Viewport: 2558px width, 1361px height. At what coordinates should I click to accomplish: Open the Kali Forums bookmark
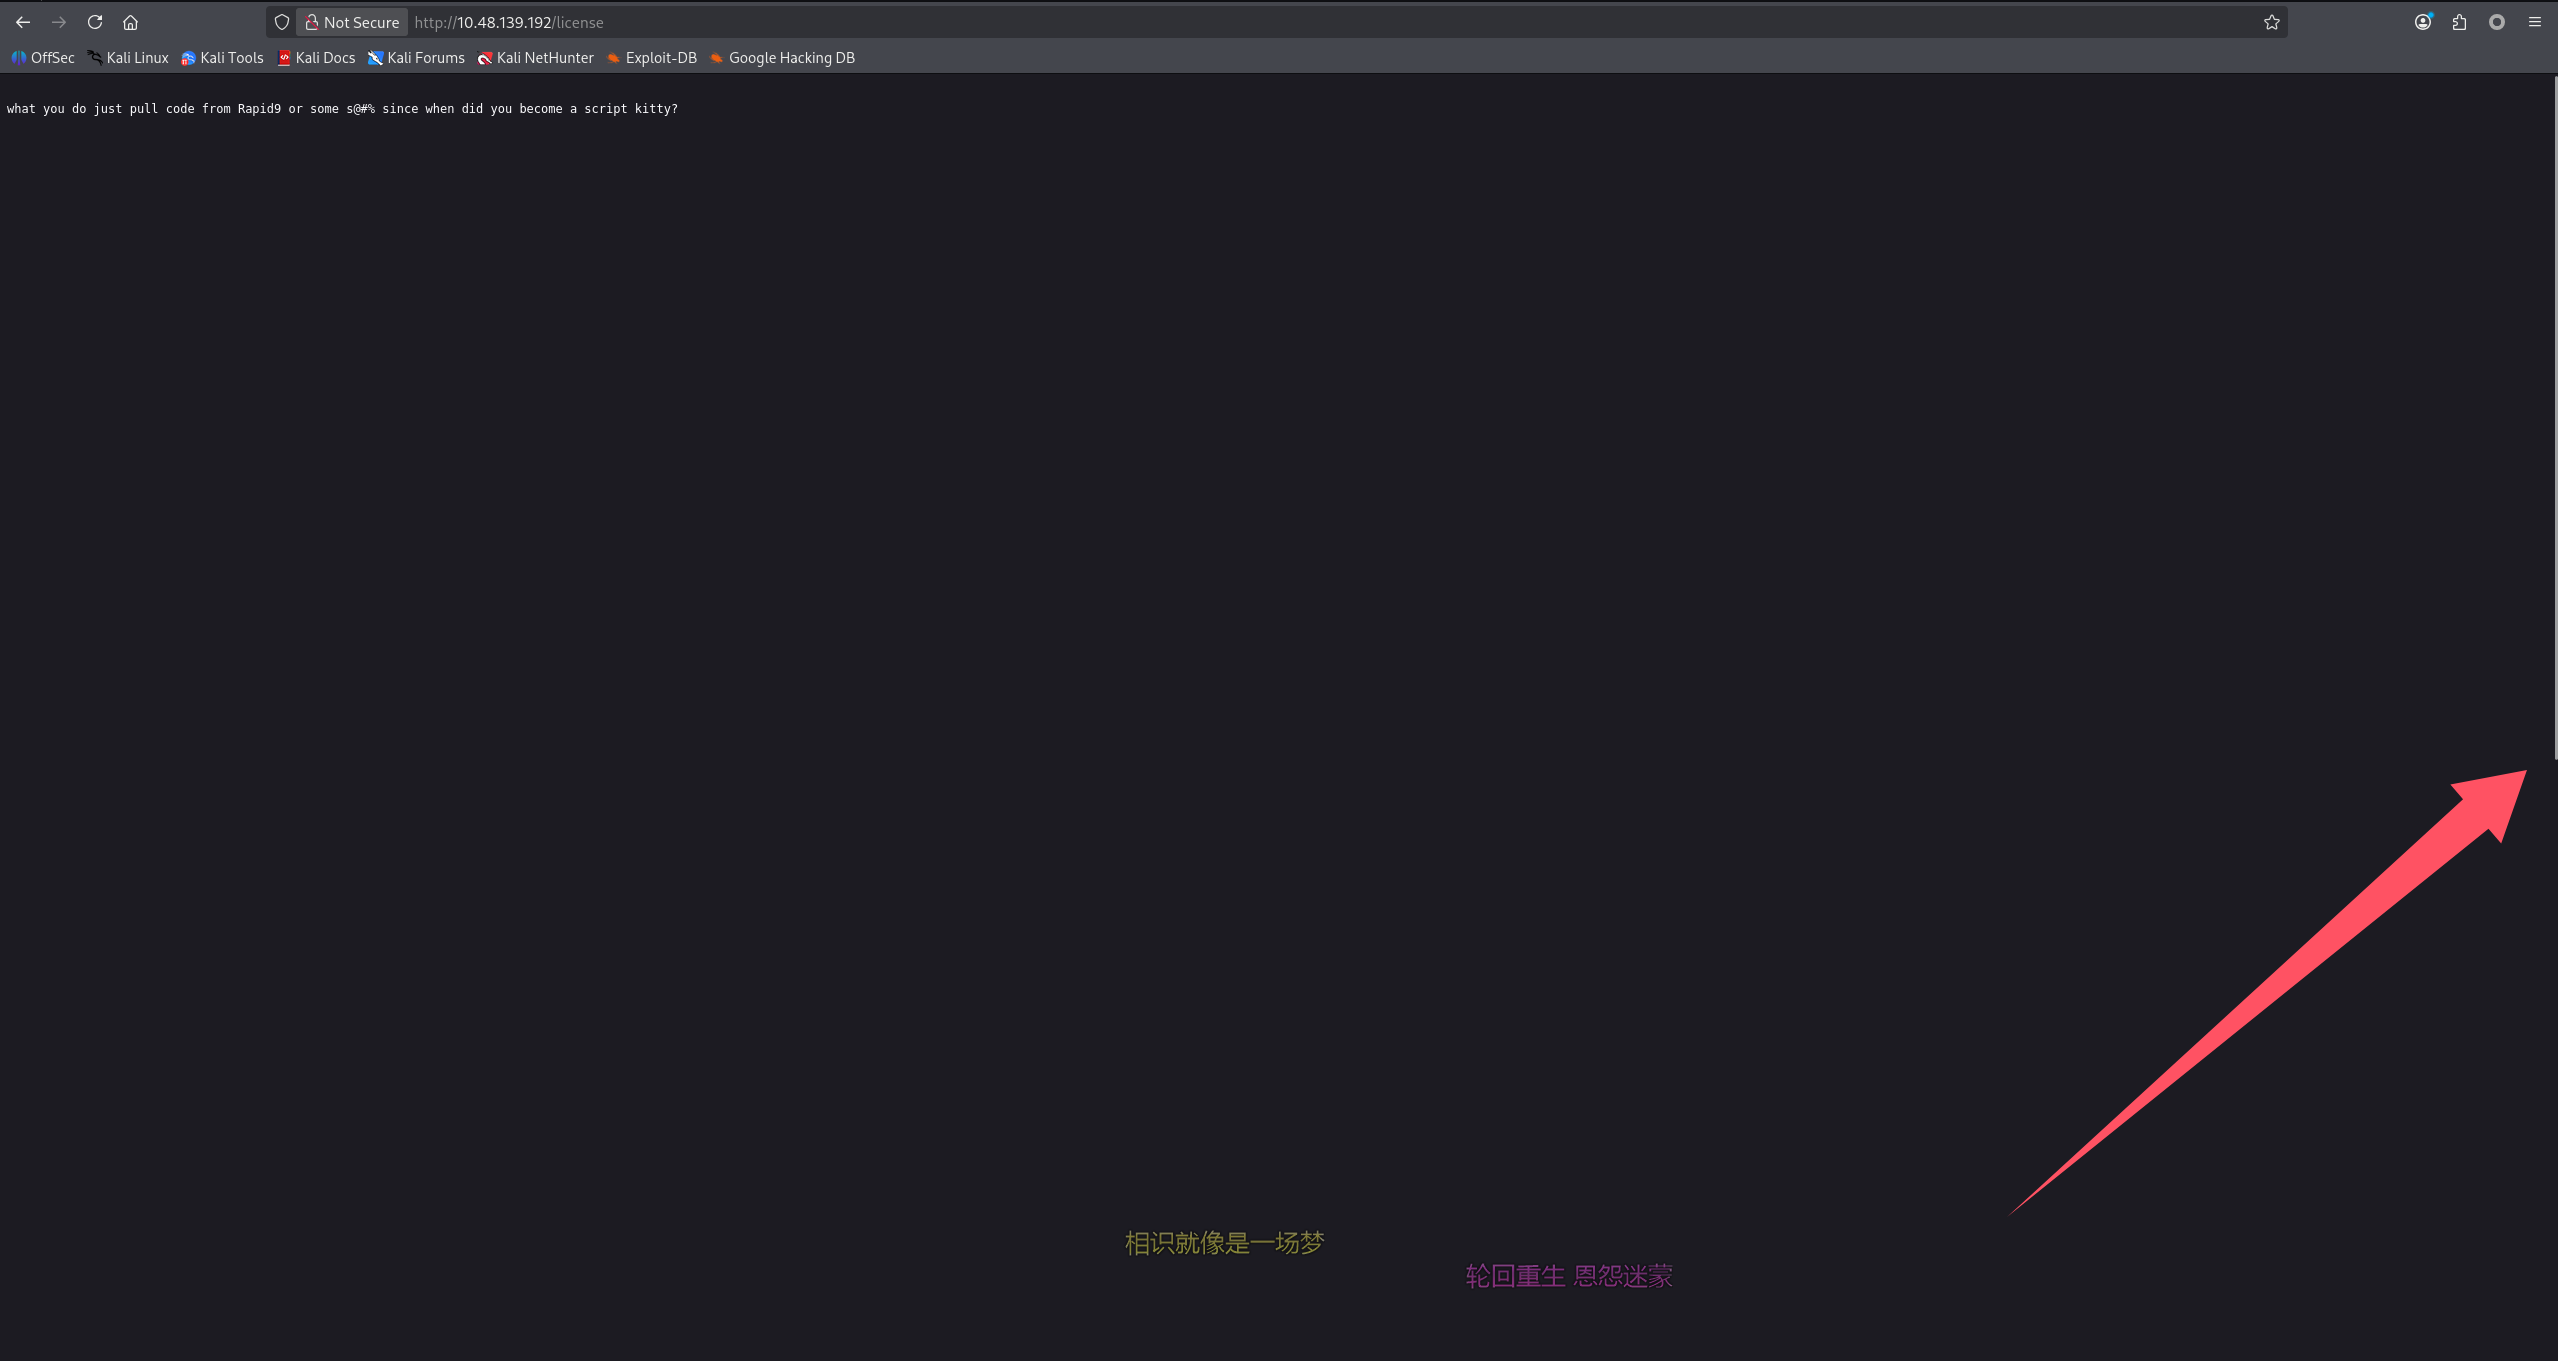coord(416,58)
